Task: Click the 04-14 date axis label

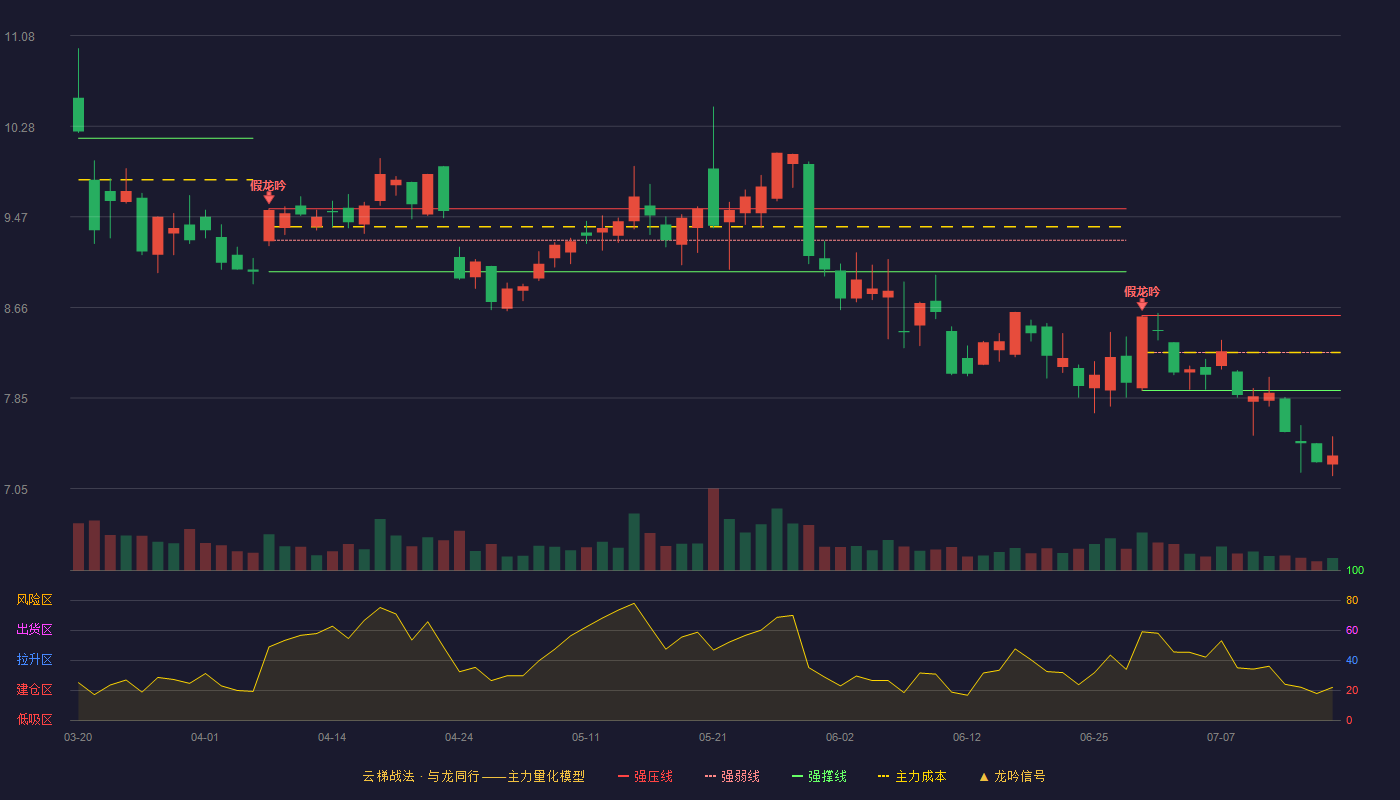Action: click(332, 737)
